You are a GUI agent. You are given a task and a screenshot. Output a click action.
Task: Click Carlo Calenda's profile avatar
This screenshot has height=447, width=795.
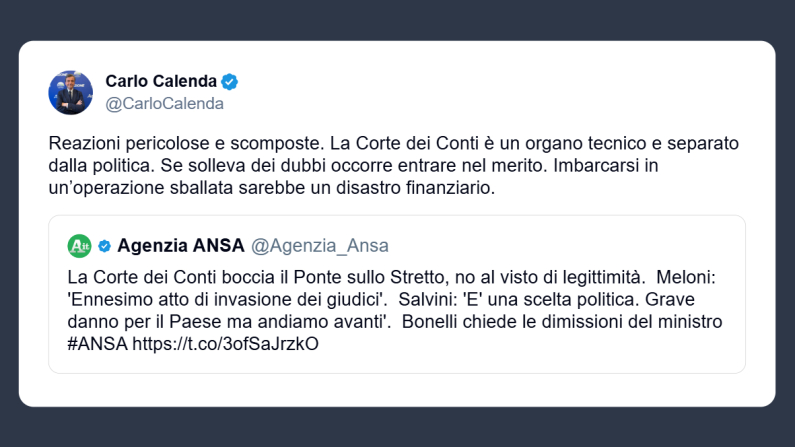[70, 92]
